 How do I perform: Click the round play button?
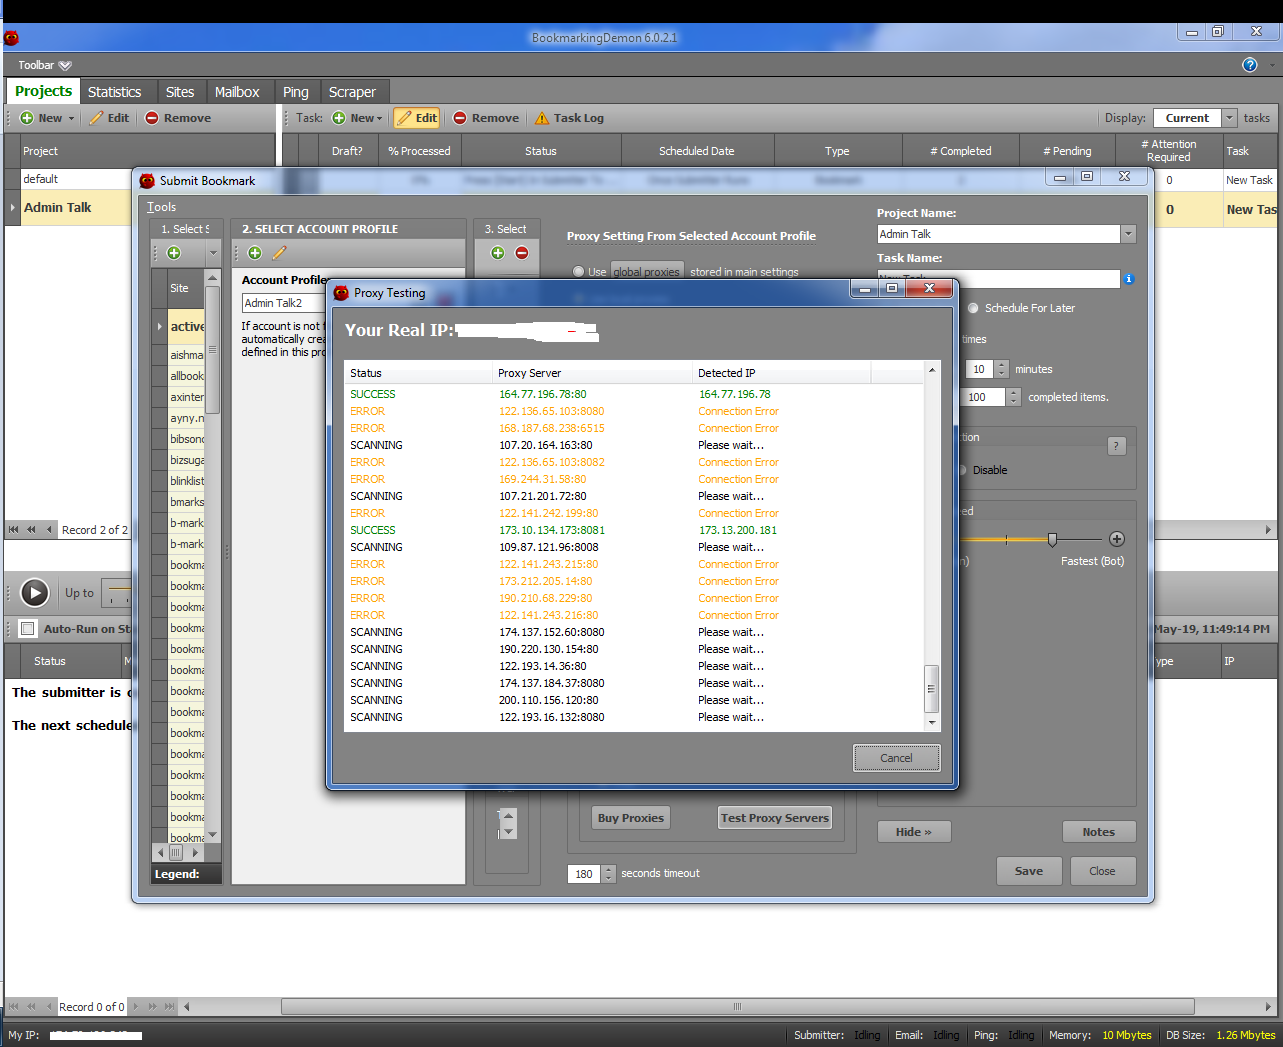(x=35, y=593)
